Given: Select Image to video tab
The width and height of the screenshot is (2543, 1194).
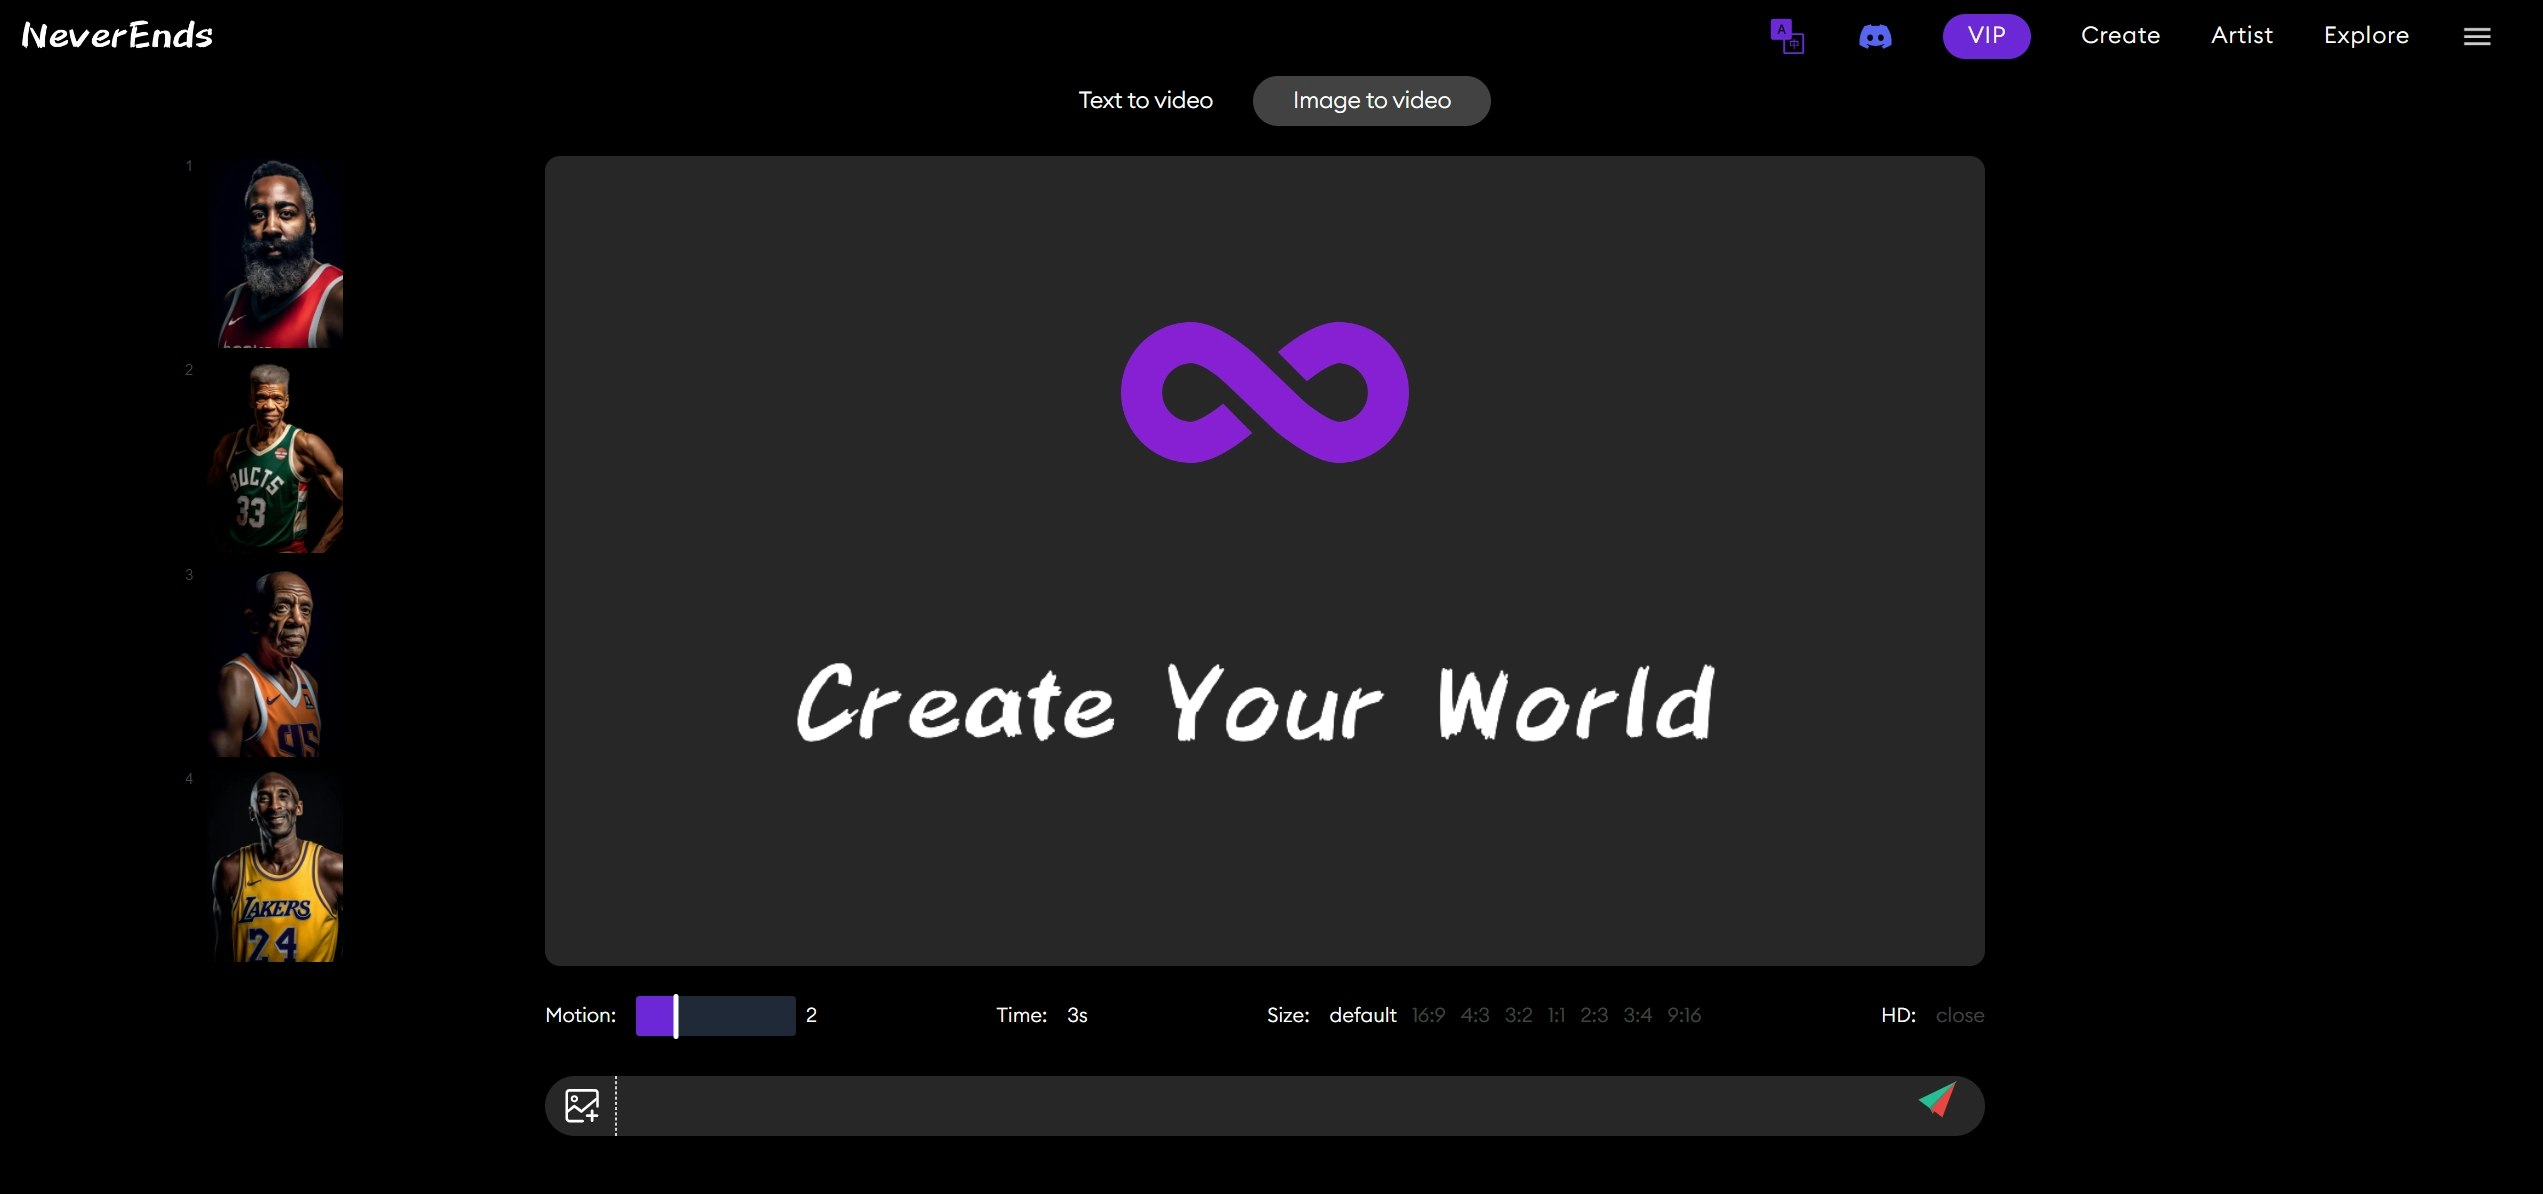Looking at the screenshot, I should [1371, 100].
